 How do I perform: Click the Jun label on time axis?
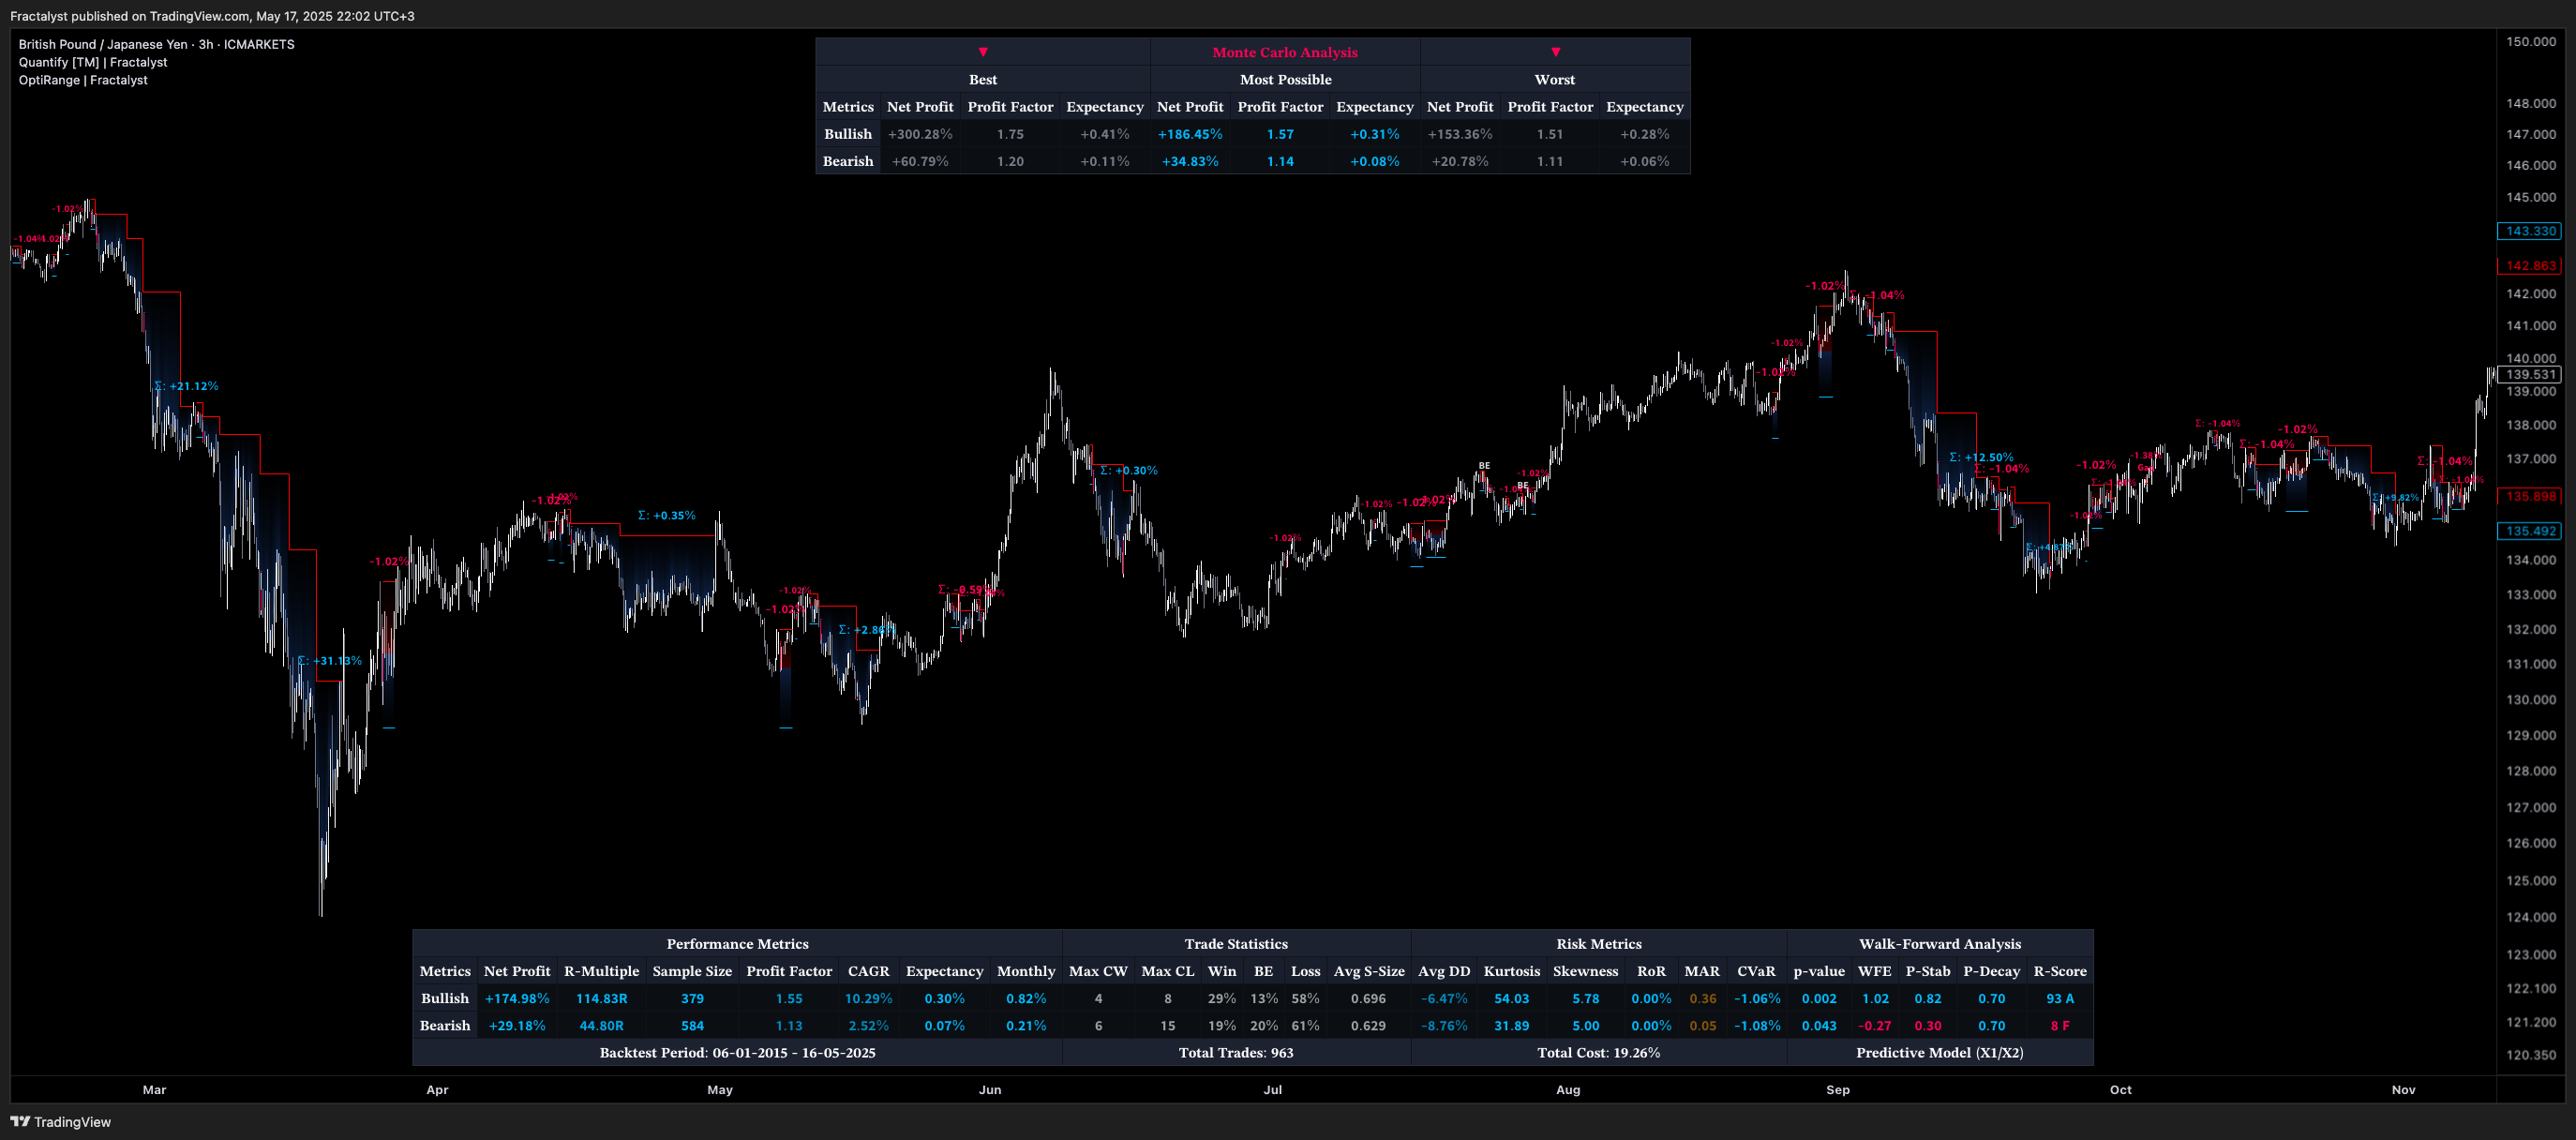990,1090
